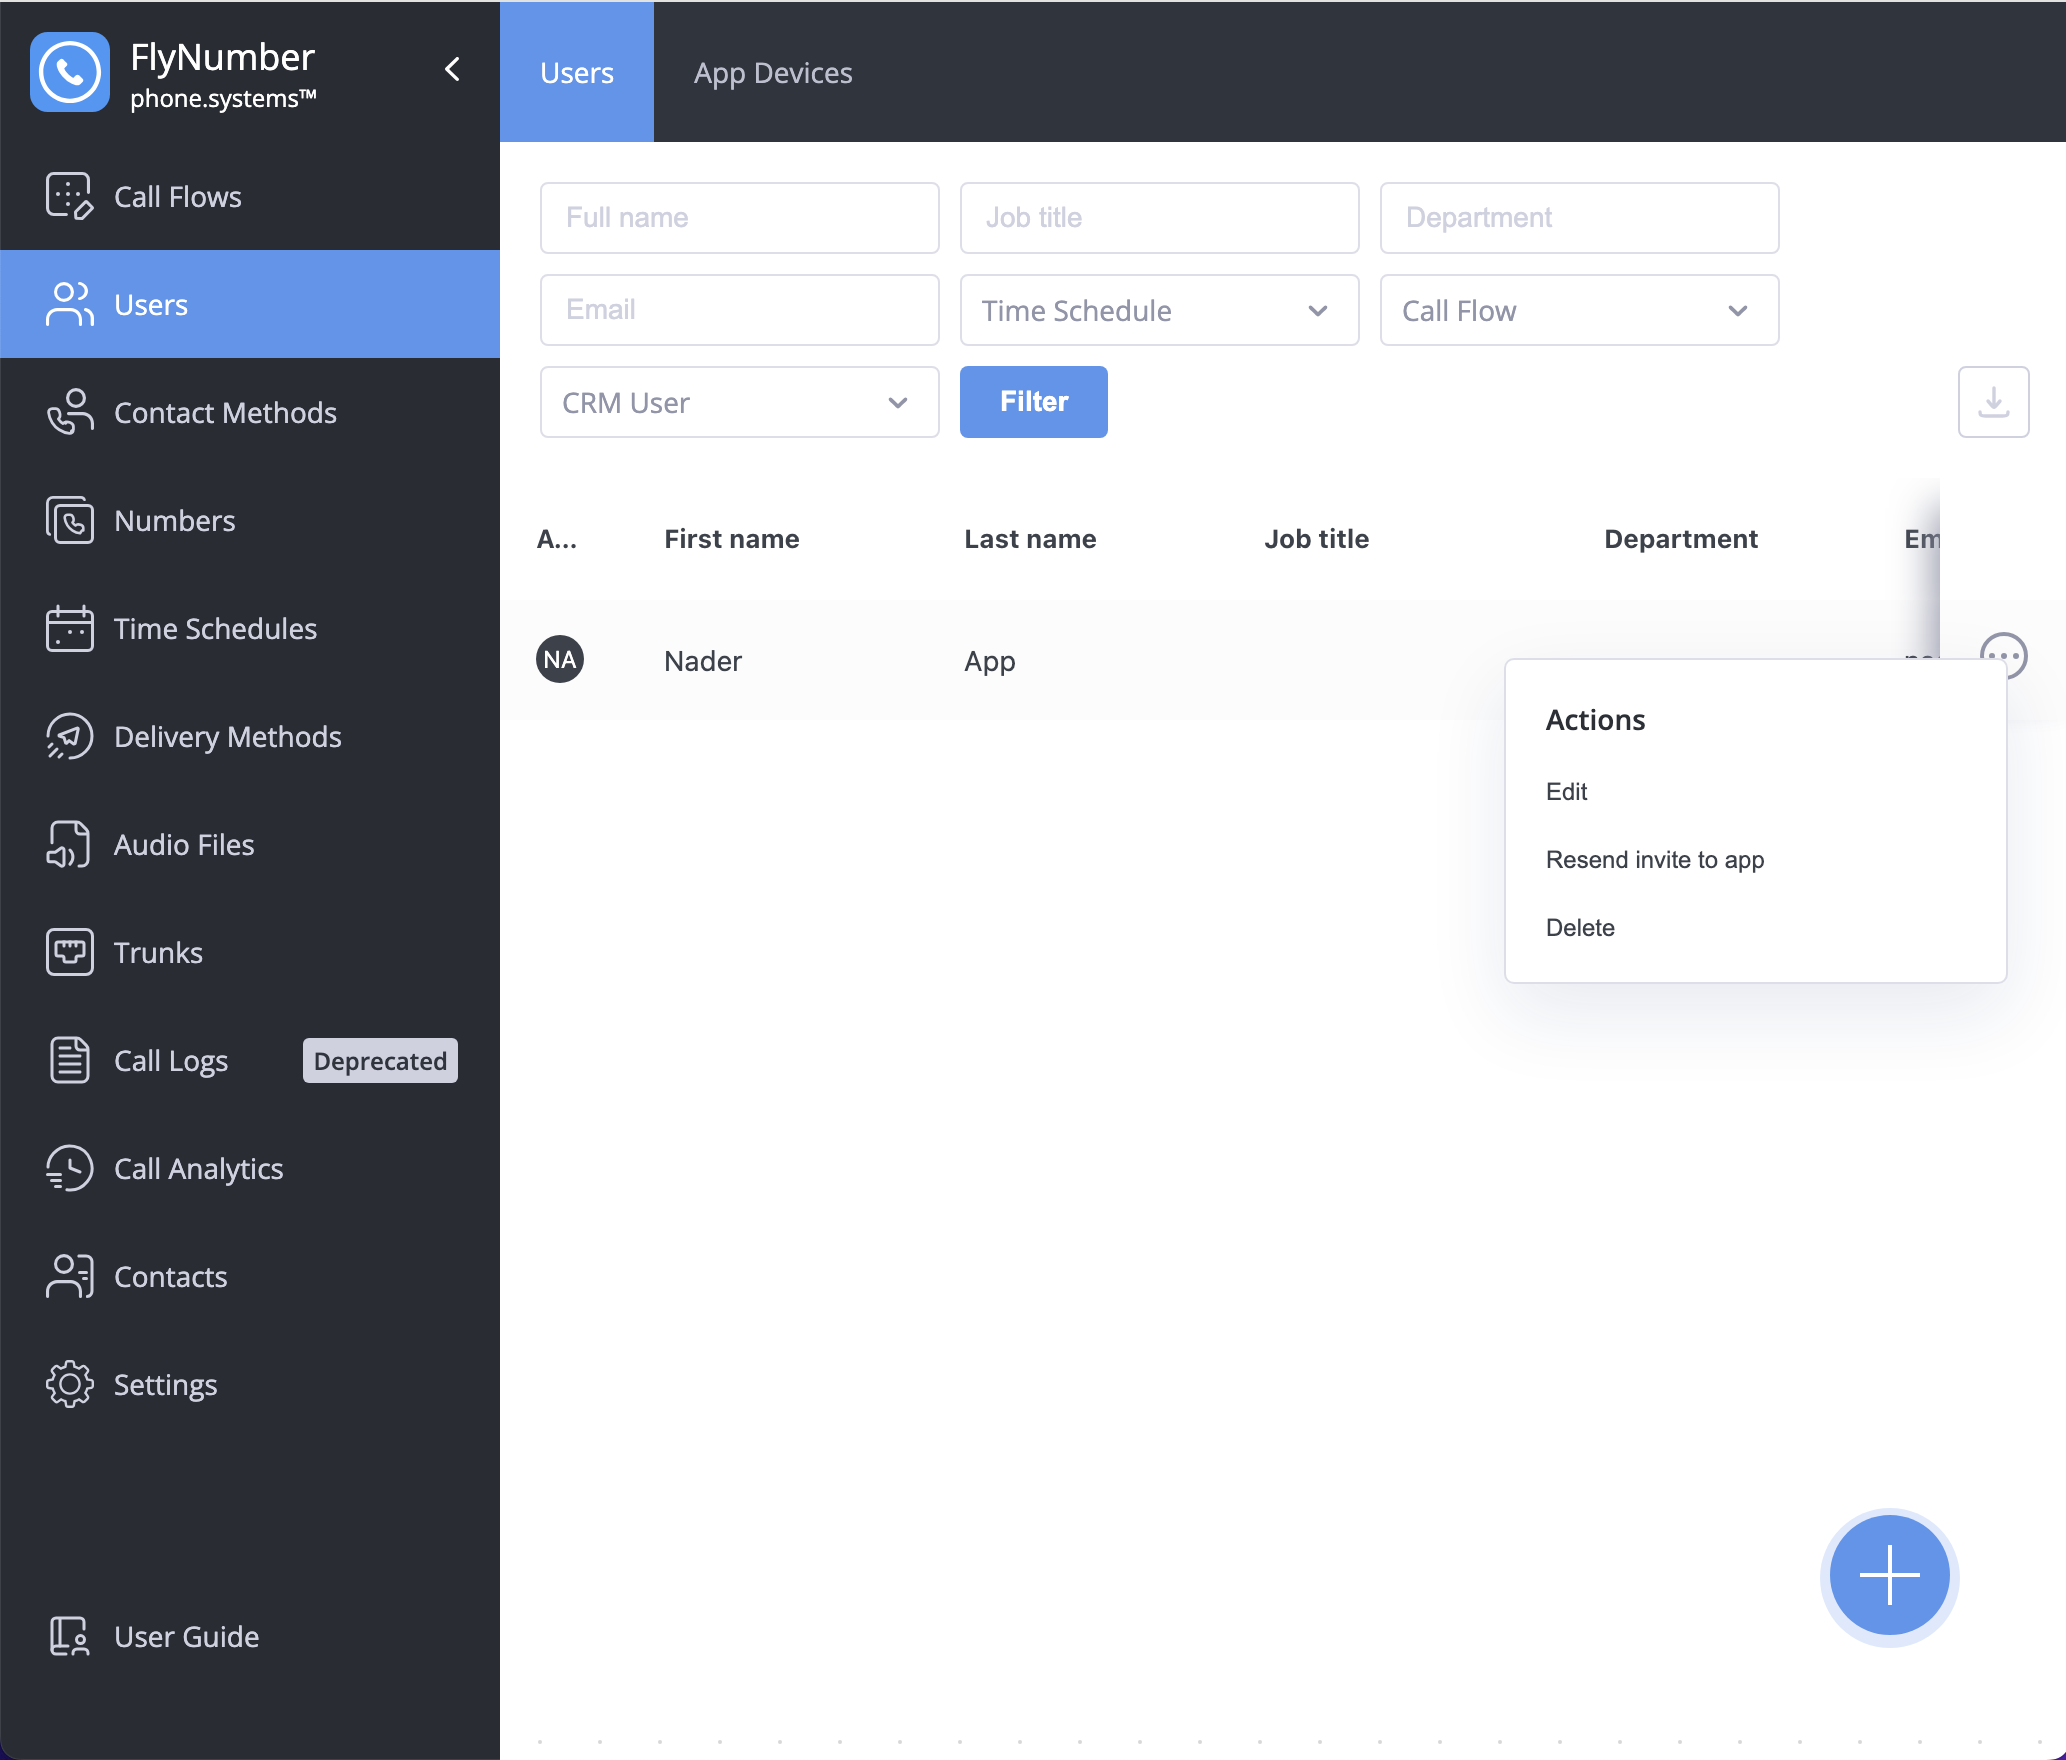Click the Delivery Methods paper-plane icon

pos(69,736)
